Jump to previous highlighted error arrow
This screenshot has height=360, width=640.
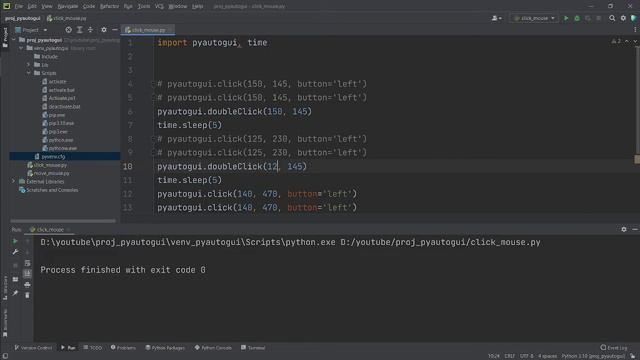(x=627, y=41)
